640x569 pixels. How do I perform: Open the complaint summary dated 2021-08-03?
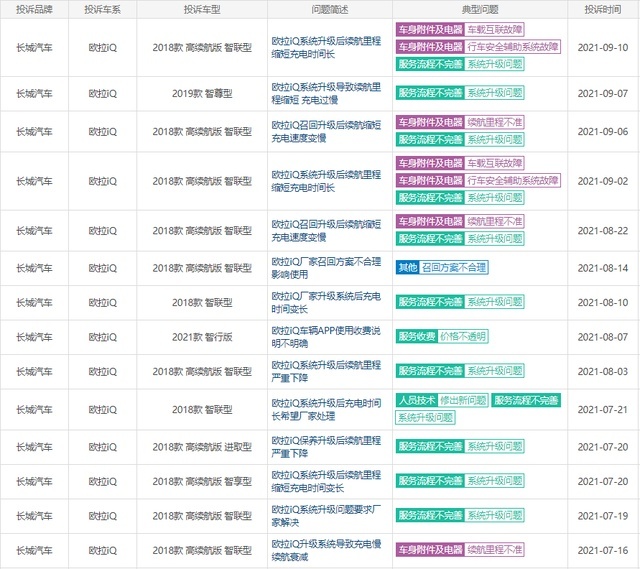coord(326,371)
